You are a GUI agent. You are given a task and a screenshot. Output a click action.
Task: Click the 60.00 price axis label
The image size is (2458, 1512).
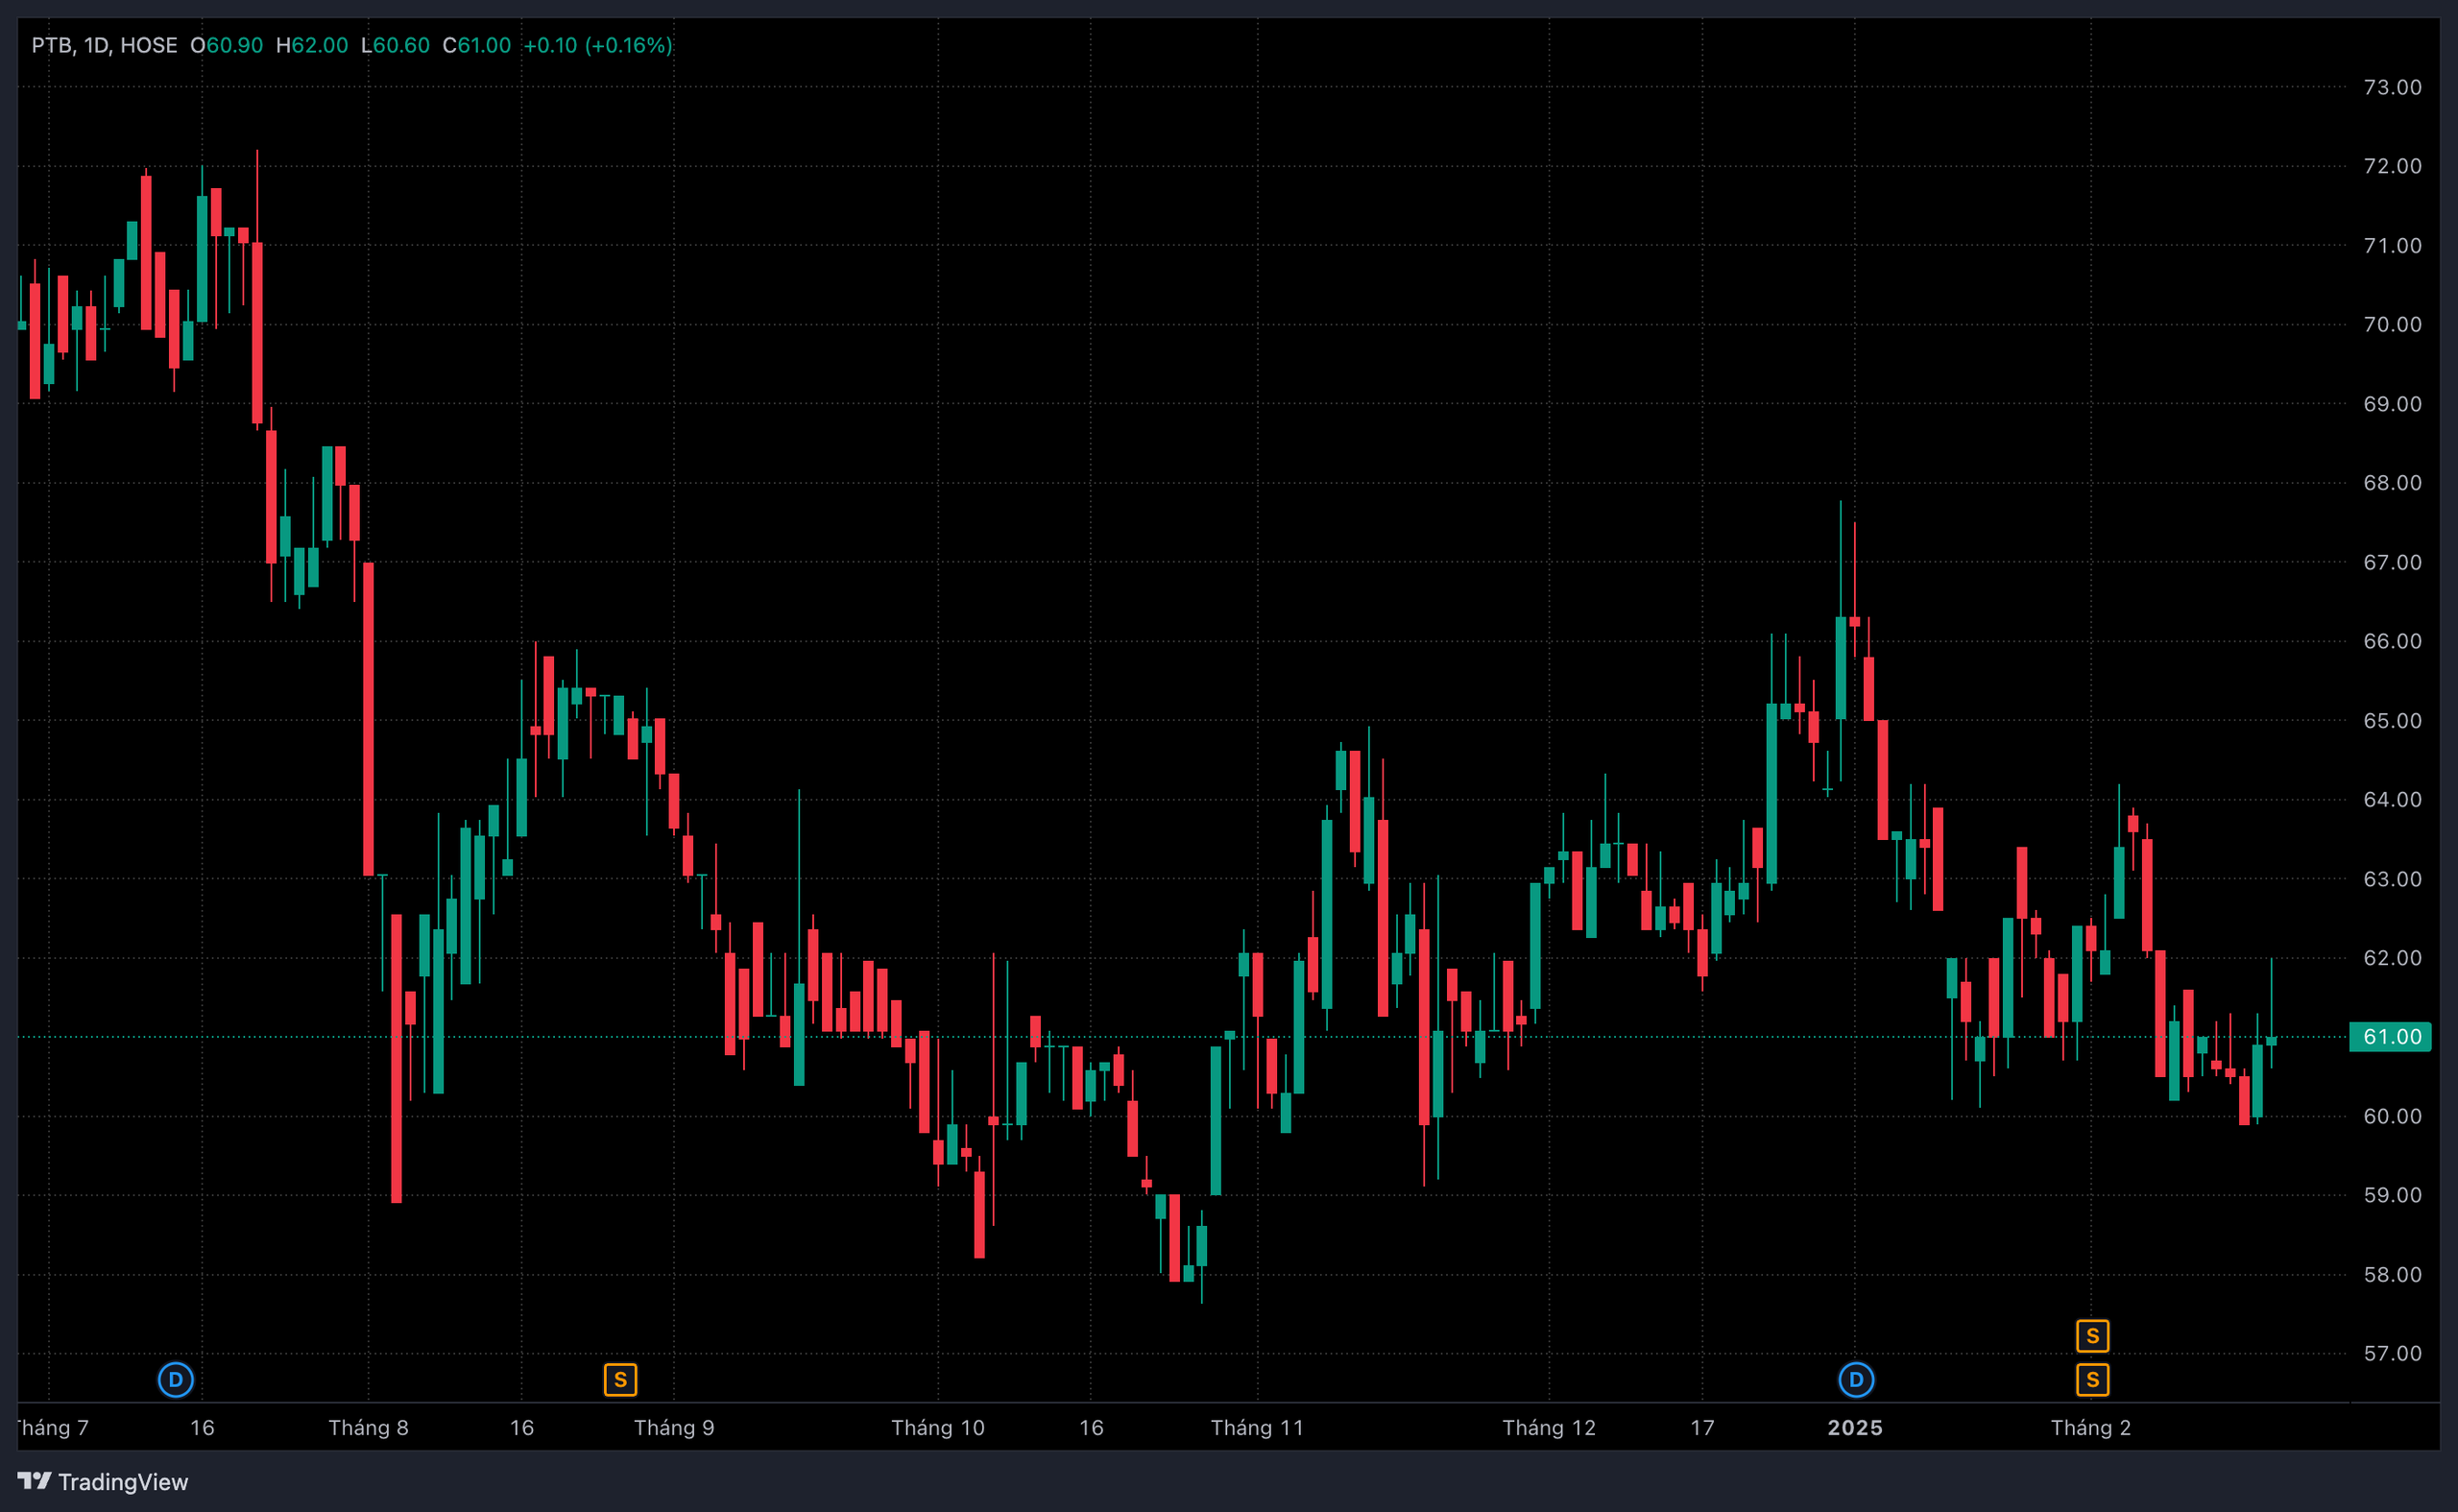pos(2392,1116)
